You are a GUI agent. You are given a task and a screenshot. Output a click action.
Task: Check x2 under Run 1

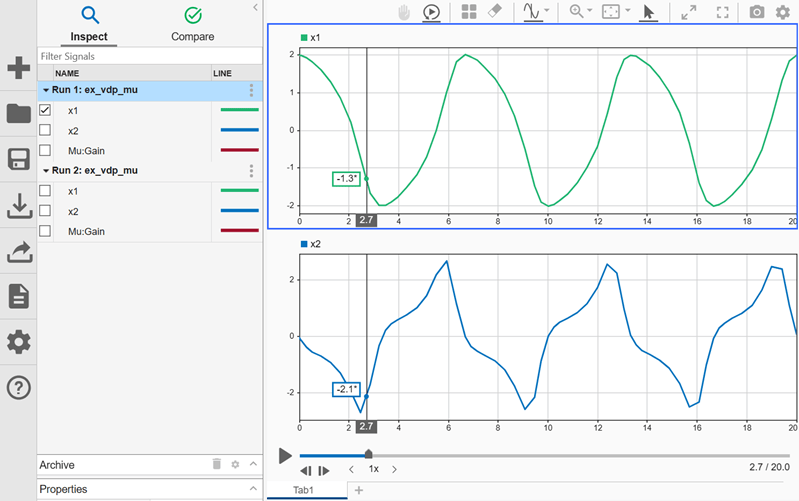45,130
